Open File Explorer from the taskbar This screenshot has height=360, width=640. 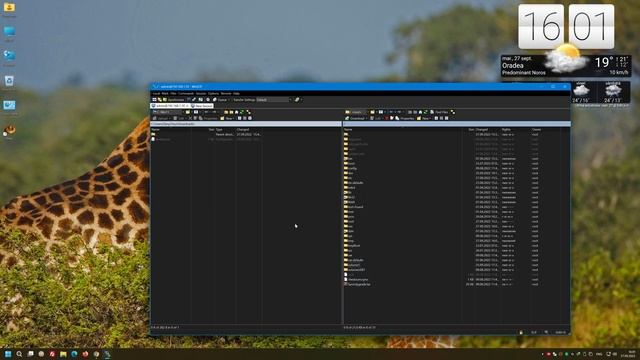[63, 354]
